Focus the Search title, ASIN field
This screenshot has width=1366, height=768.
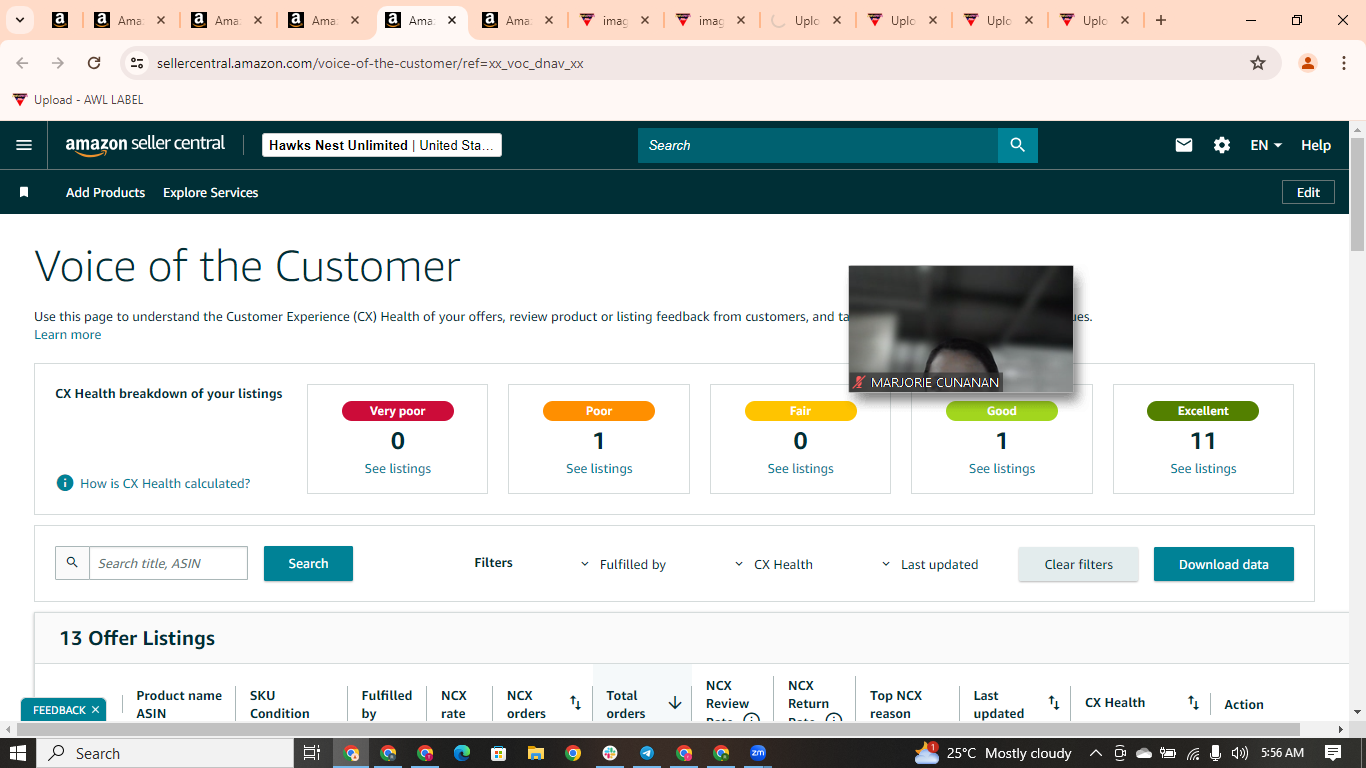pos(168,563)
